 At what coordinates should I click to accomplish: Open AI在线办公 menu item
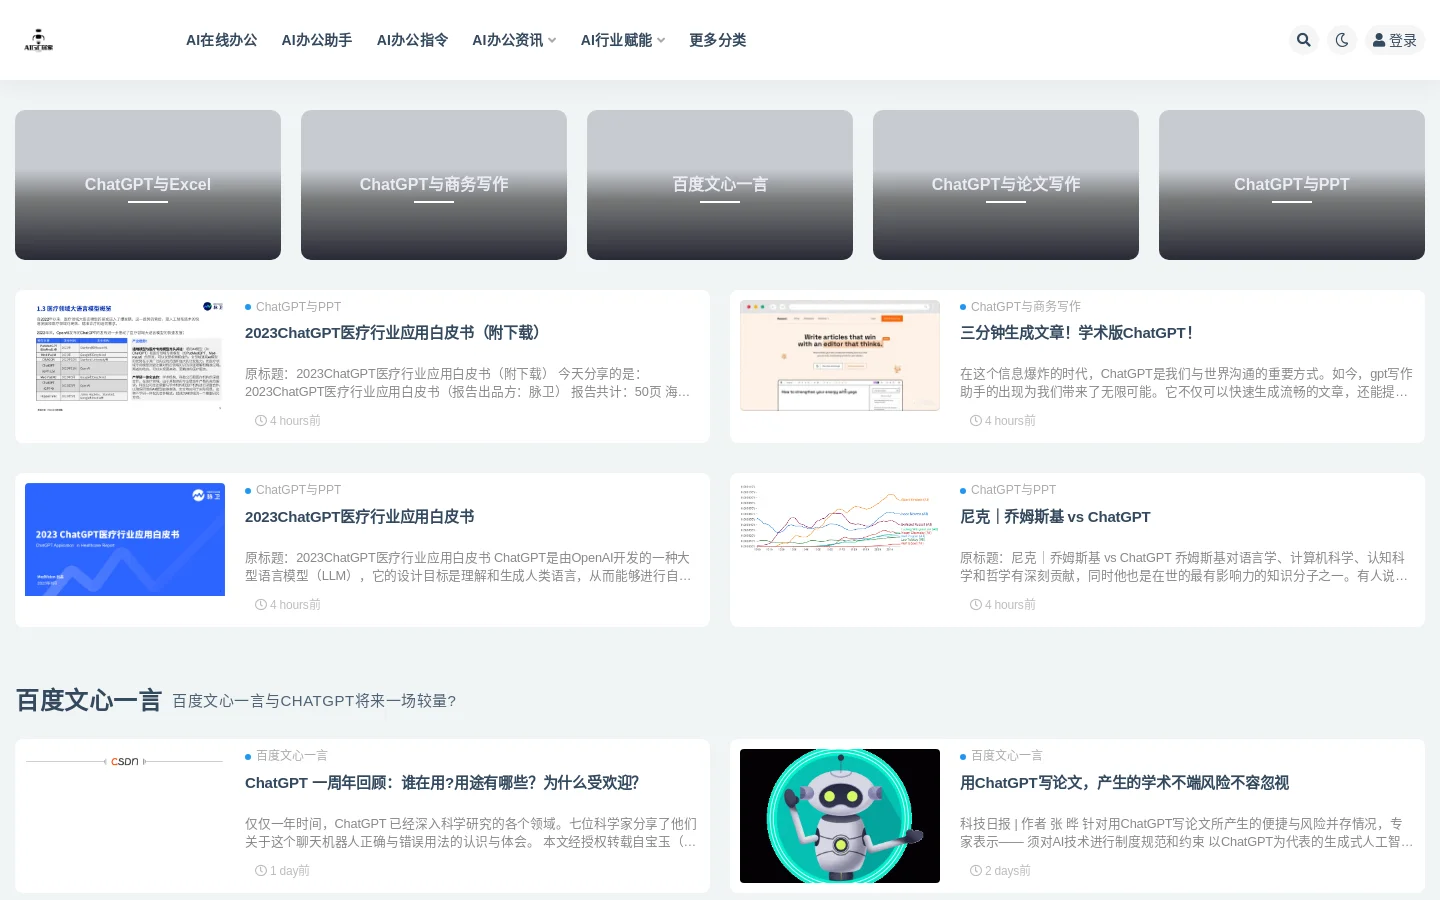(x=222, y=40)
